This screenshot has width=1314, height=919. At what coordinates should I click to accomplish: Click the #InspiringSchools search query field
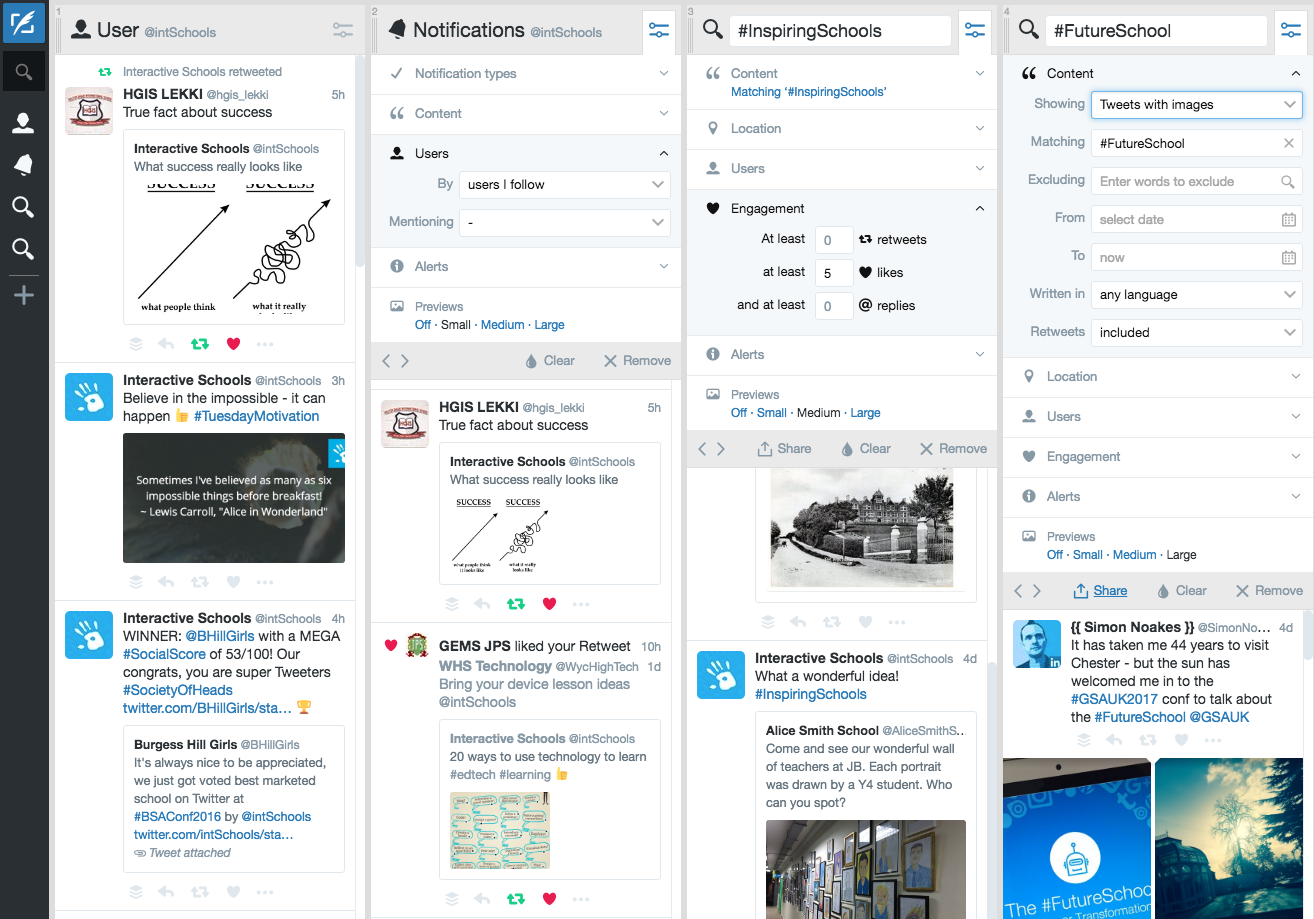pyautogui.click(x=840, y=31)
